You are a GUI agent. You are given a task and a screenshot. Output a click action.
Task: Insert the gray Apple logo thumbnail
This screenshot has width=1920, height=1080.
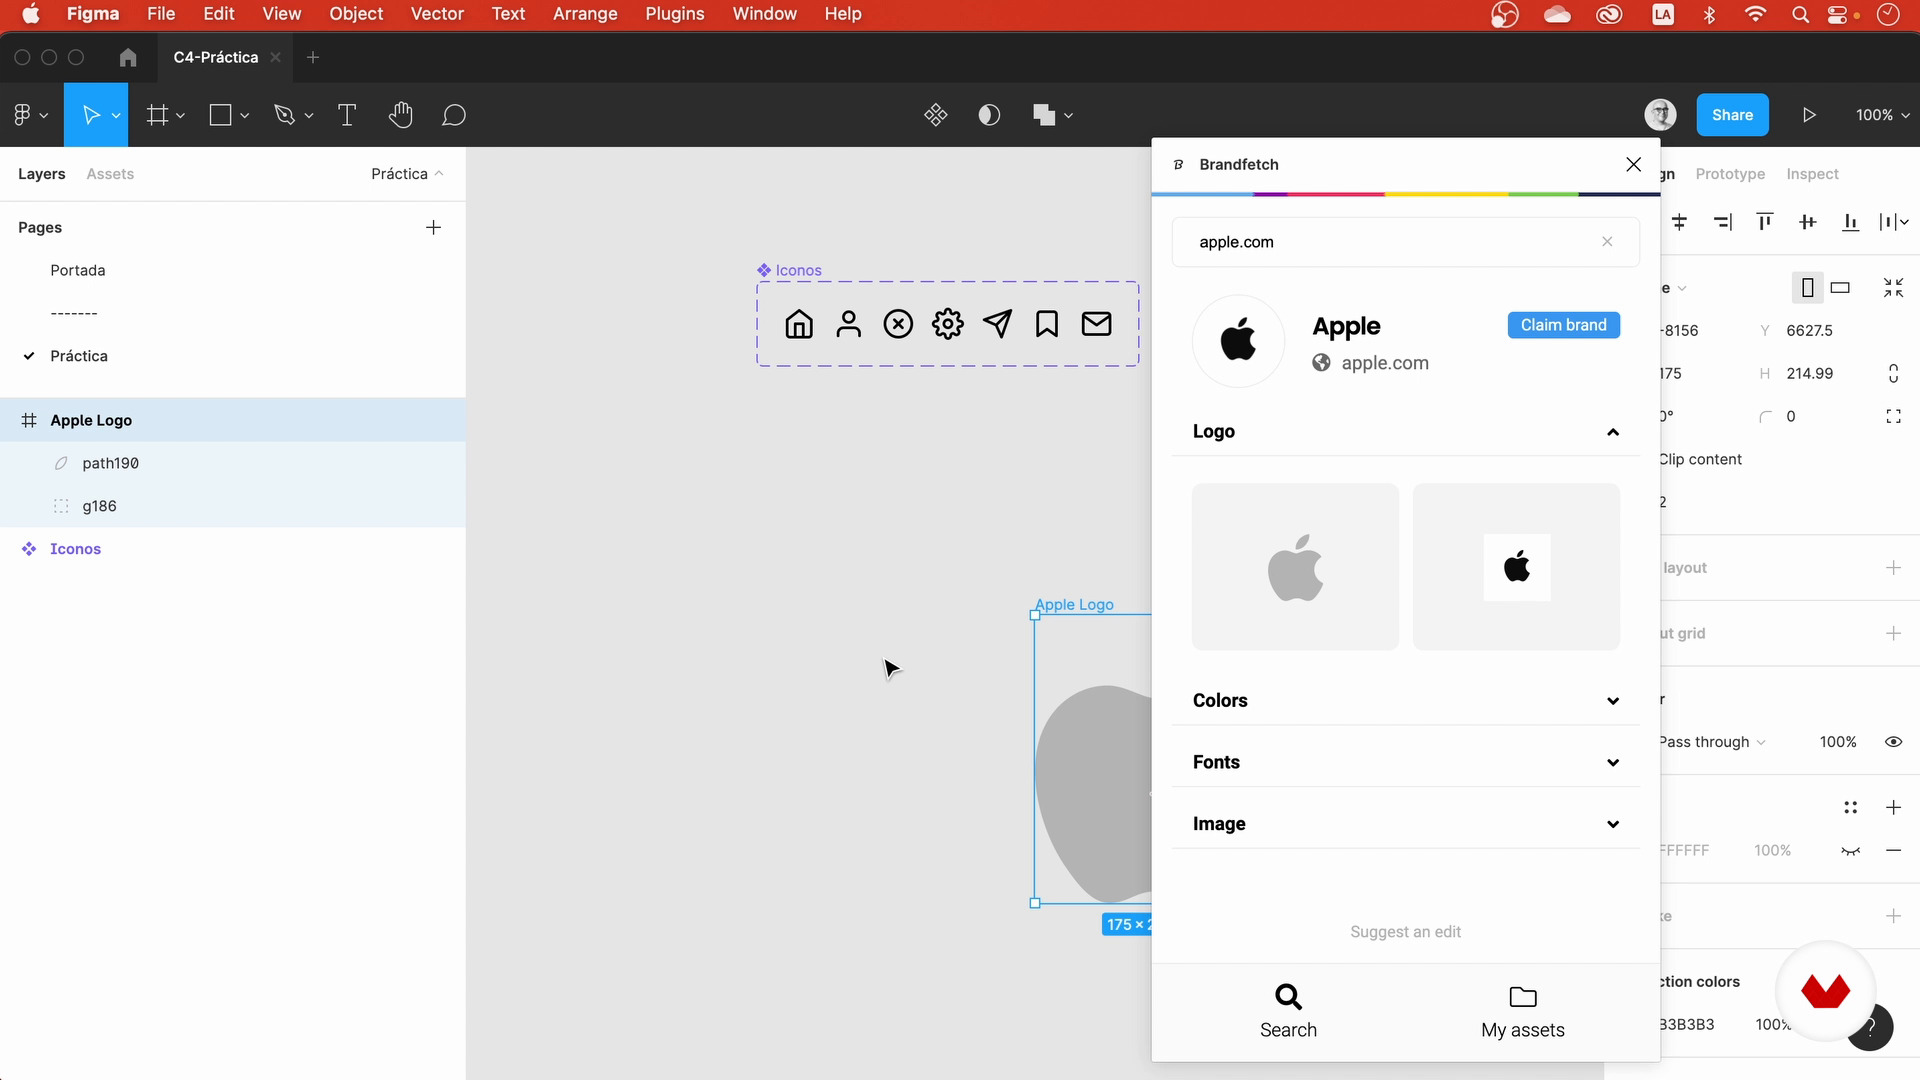[x=1295, y=567]
